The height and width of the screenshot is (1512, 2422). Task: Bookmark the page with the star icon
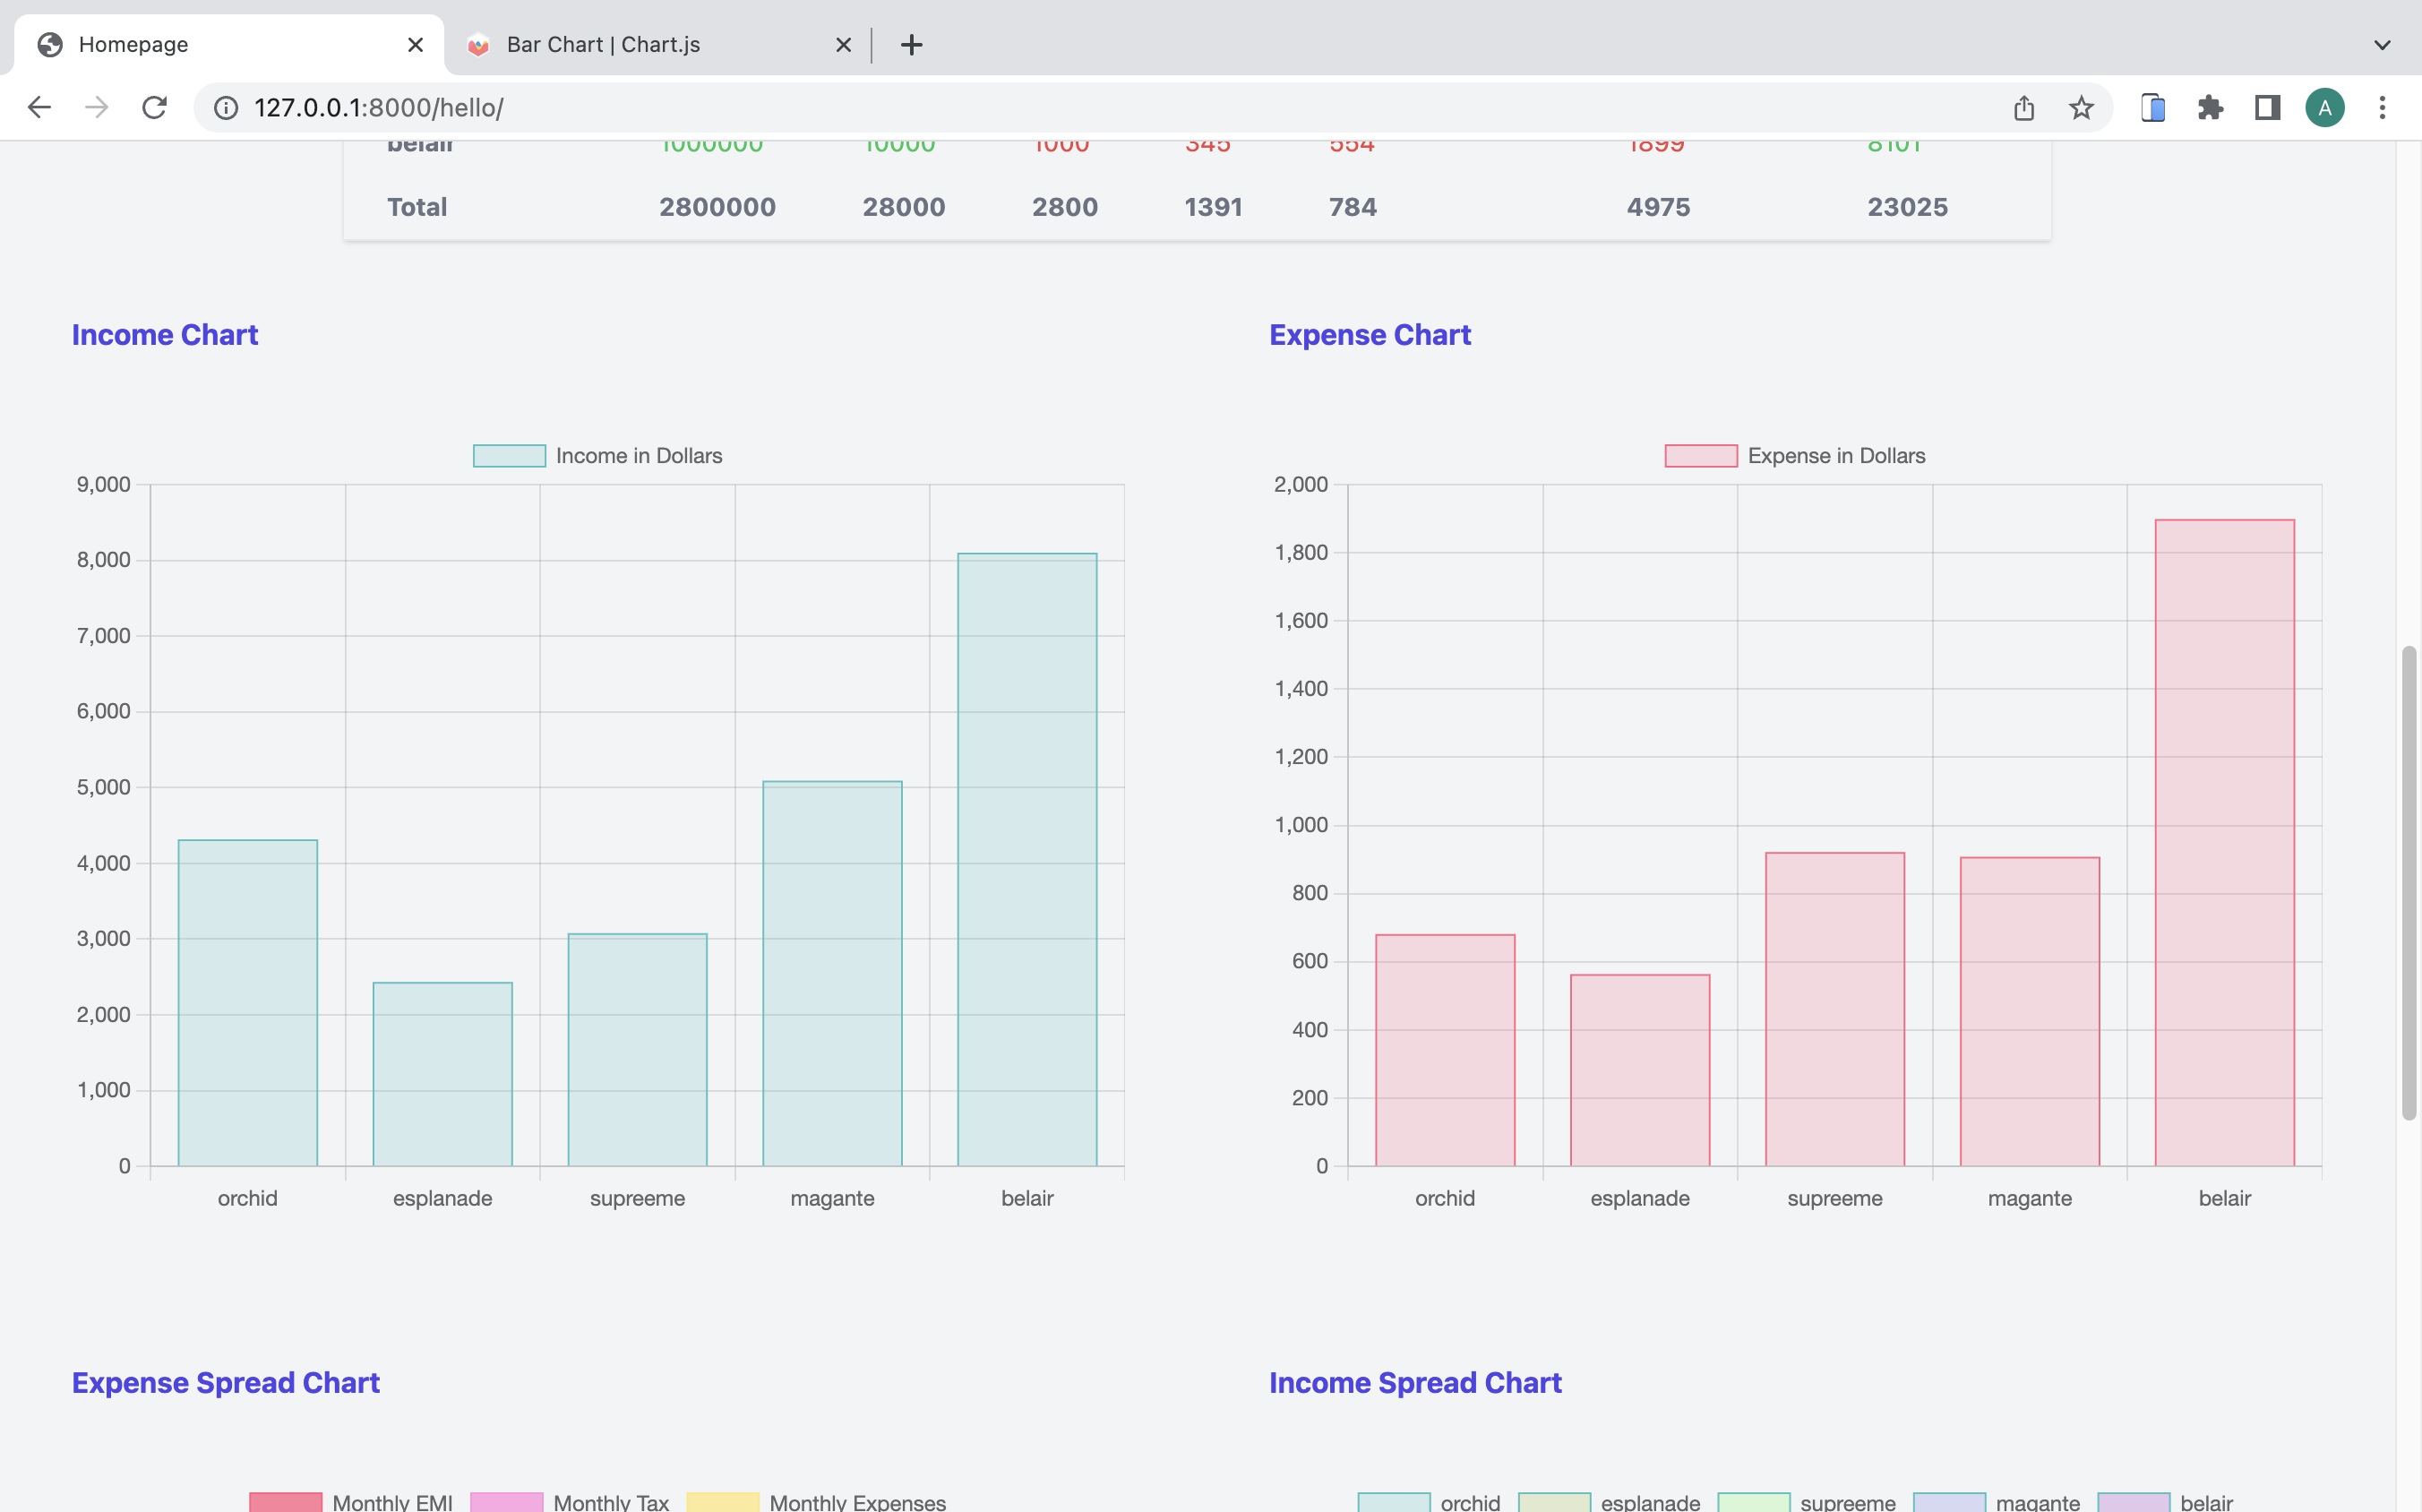click(2080, 107)
